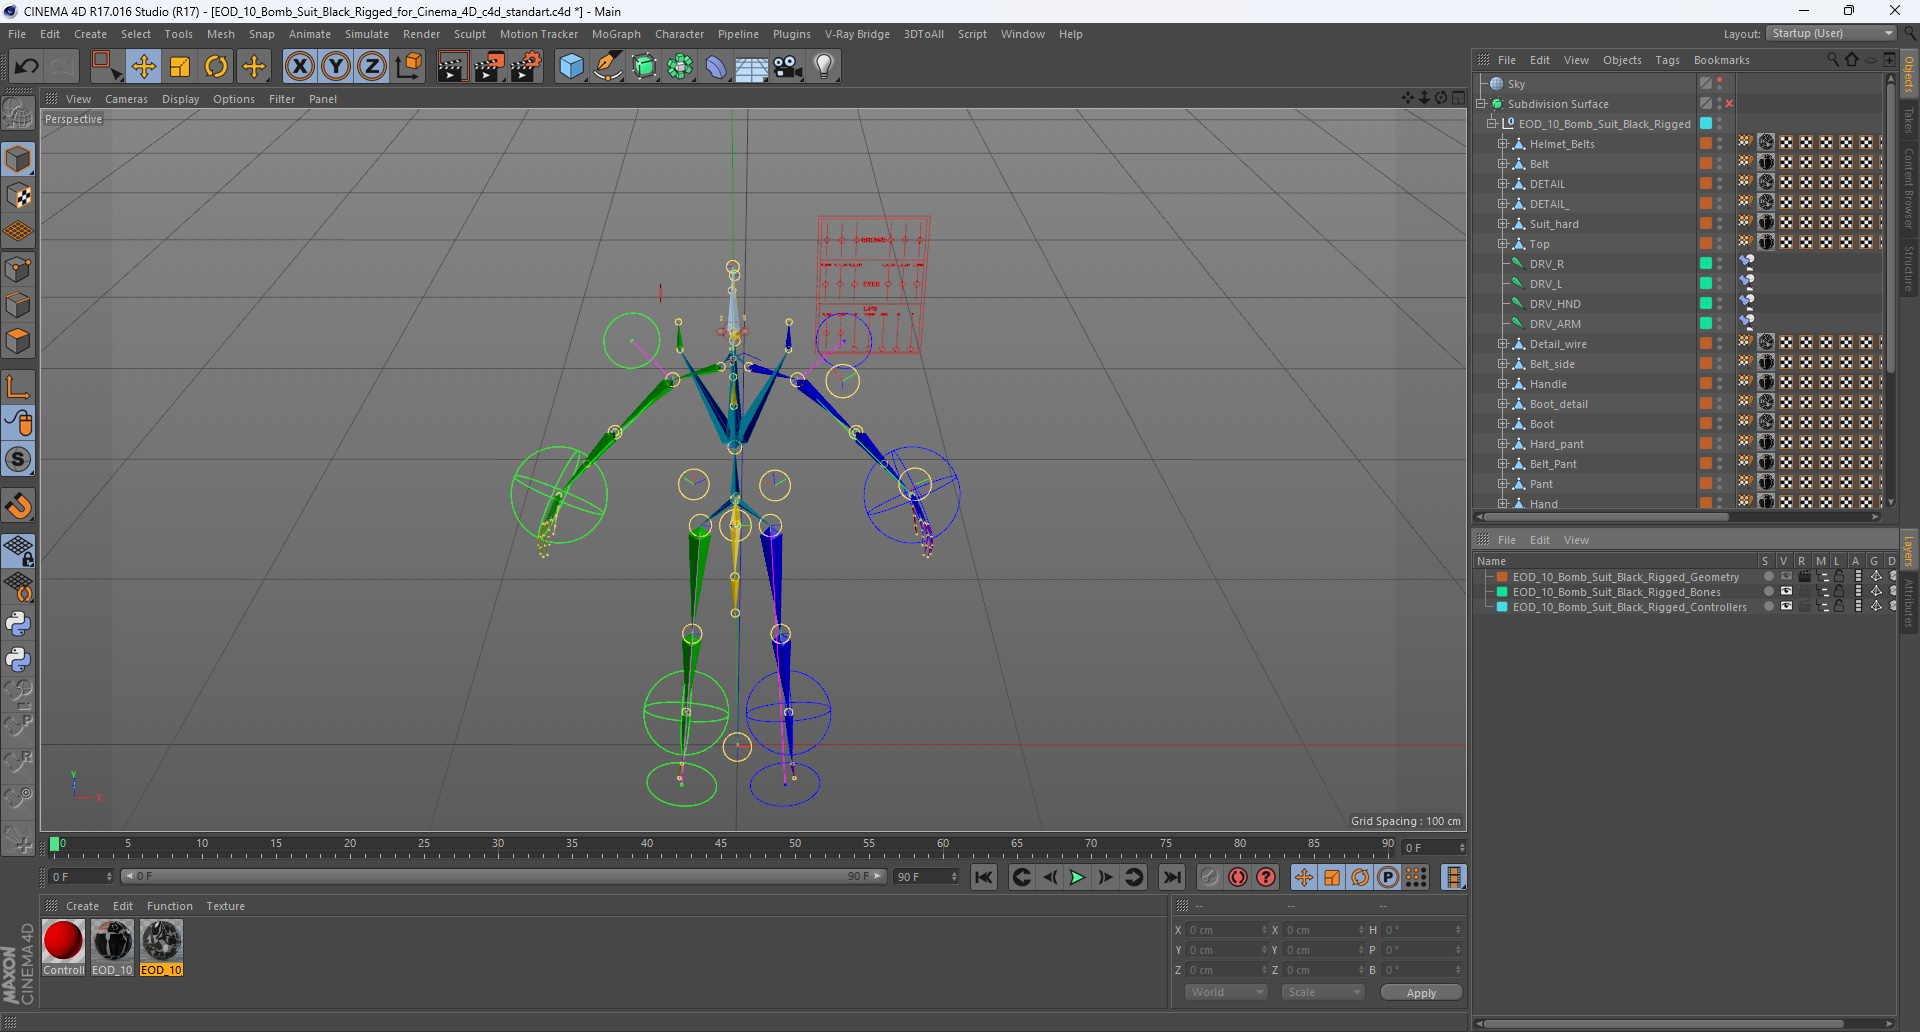
Task: Render the active view
Action: tap(452, 67)
